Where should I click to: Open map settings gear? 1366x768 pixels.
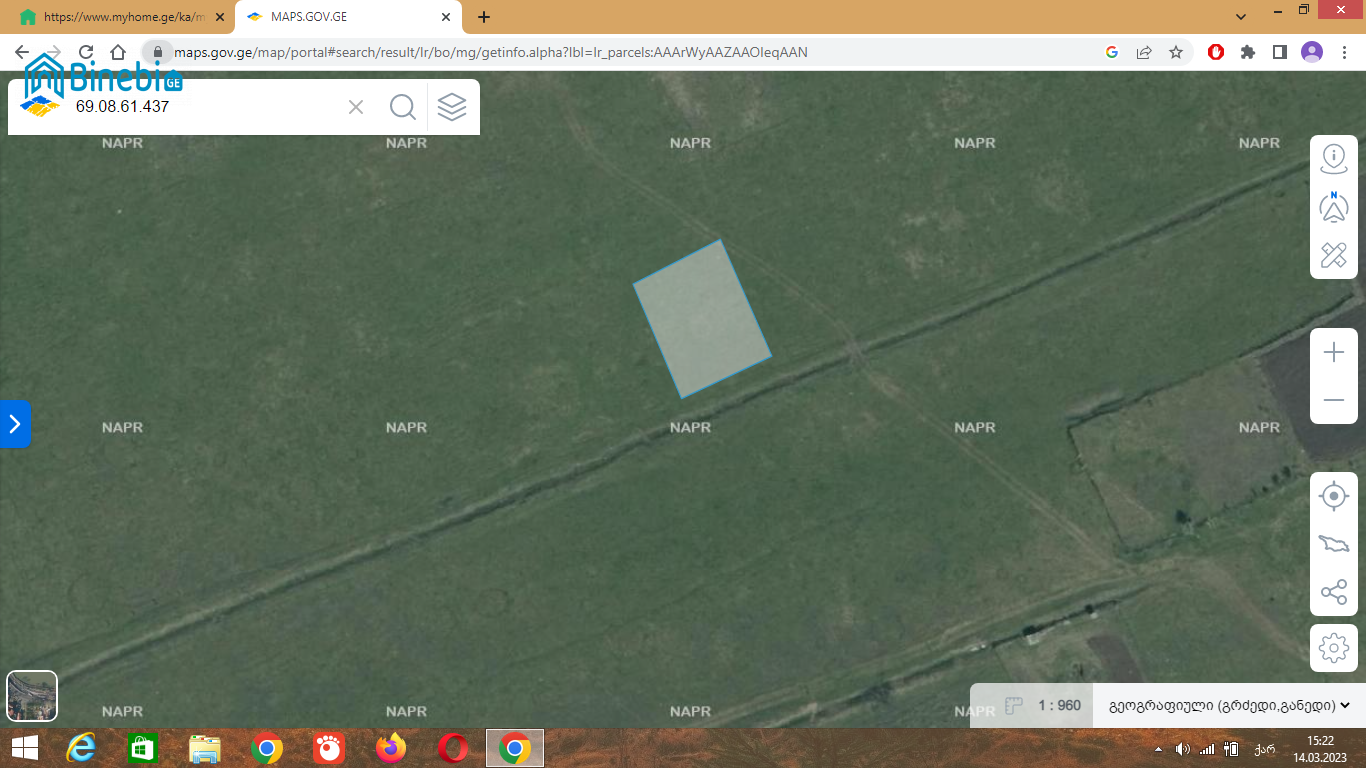pos(1334,648)
